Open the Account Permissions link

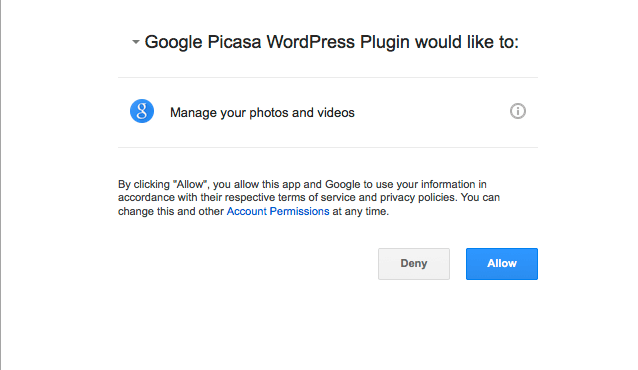tap(278, 211)
